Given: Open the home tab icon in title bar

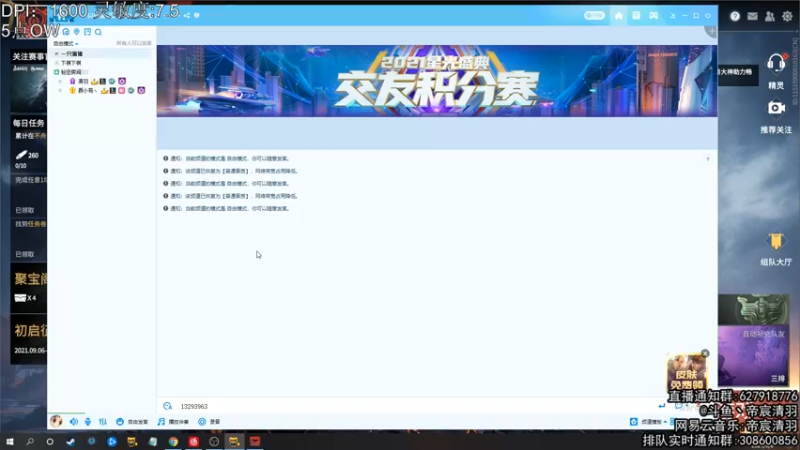Looking at the screenshot, I should [618, 16].
